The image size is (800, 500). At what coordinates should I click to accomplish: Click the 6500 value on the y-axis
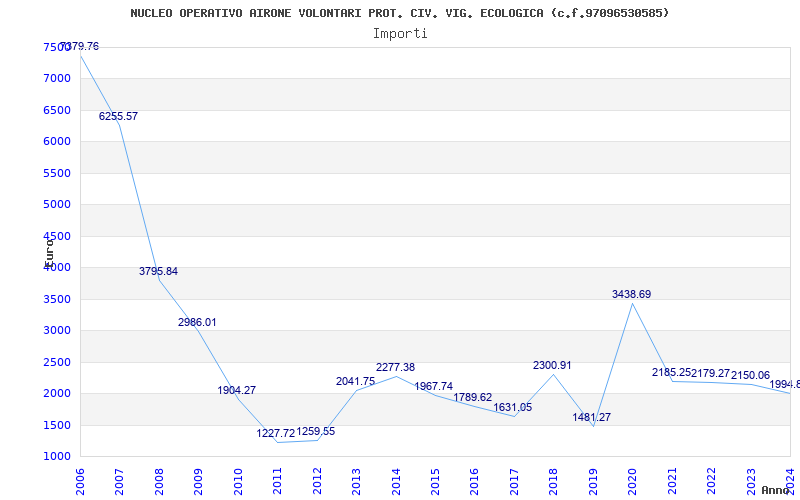click(57, 110)
